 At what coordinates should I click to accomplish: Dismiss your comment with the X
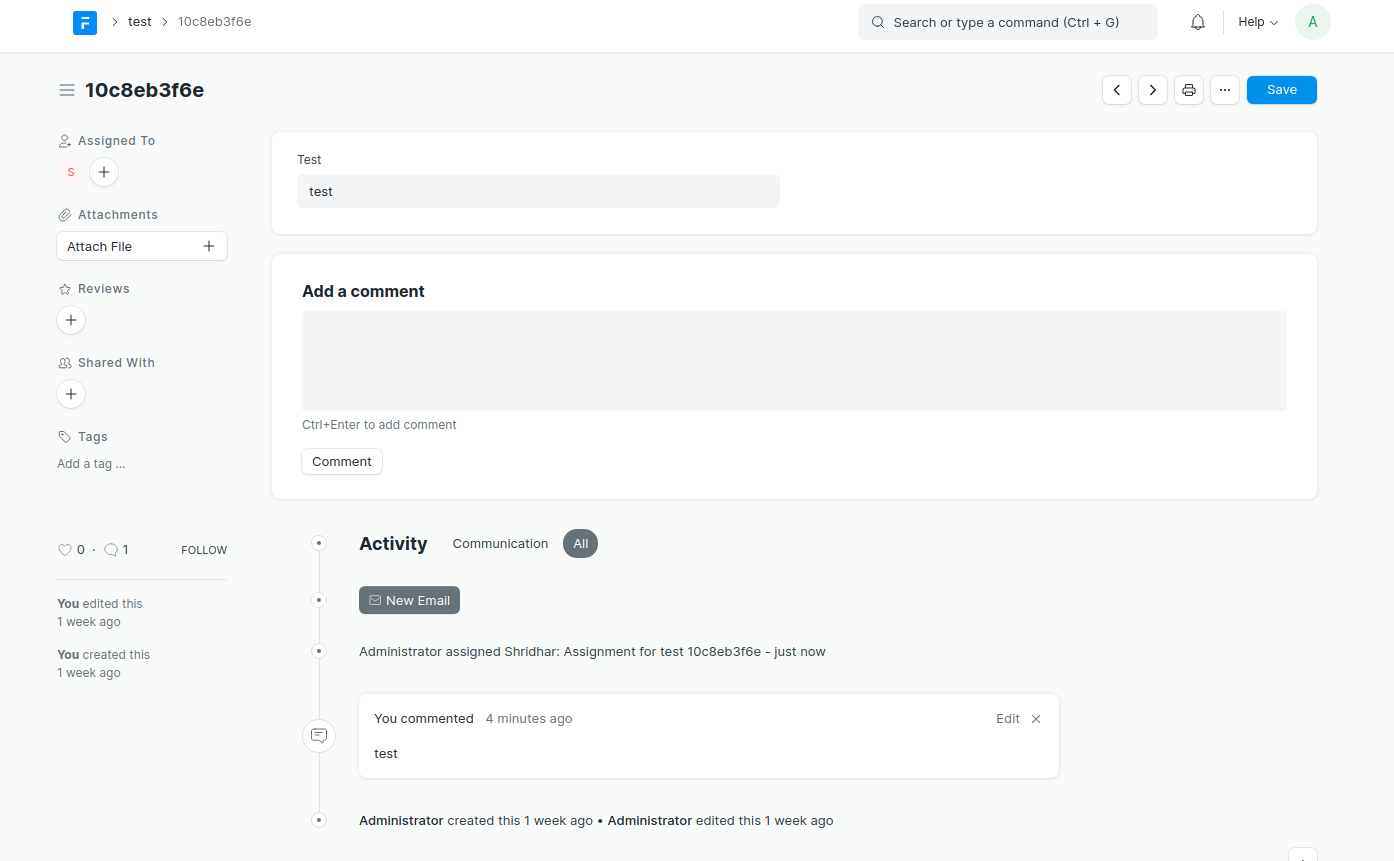point(1036,718)
